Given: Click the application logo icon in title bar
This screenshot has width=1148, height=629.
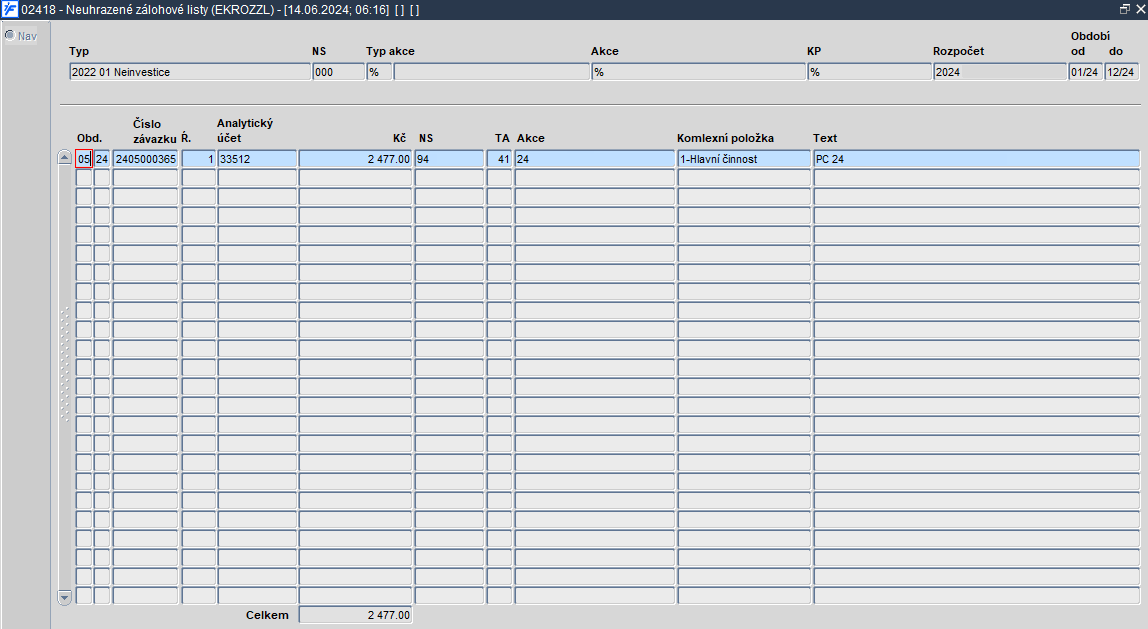Looking at the screenshot, I should pos(10,10).
